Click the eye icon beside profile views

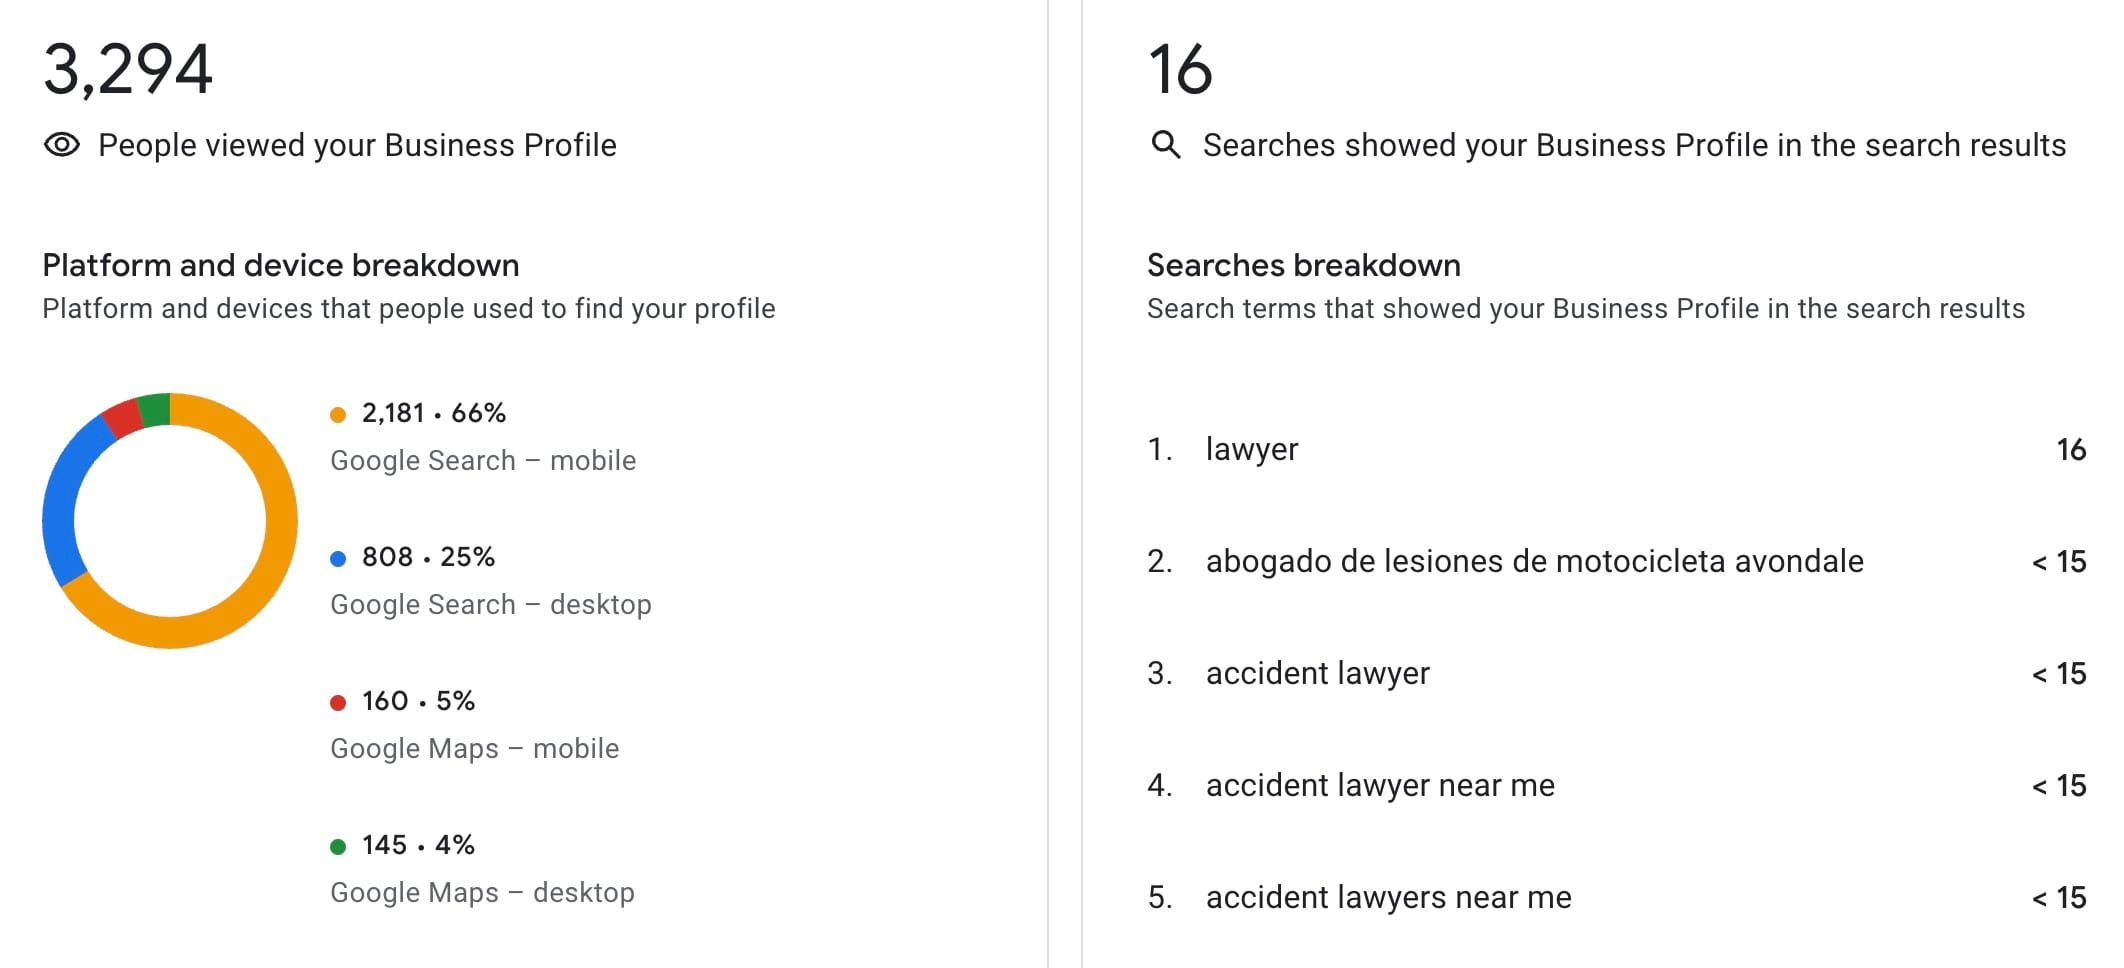pos(61,145)
